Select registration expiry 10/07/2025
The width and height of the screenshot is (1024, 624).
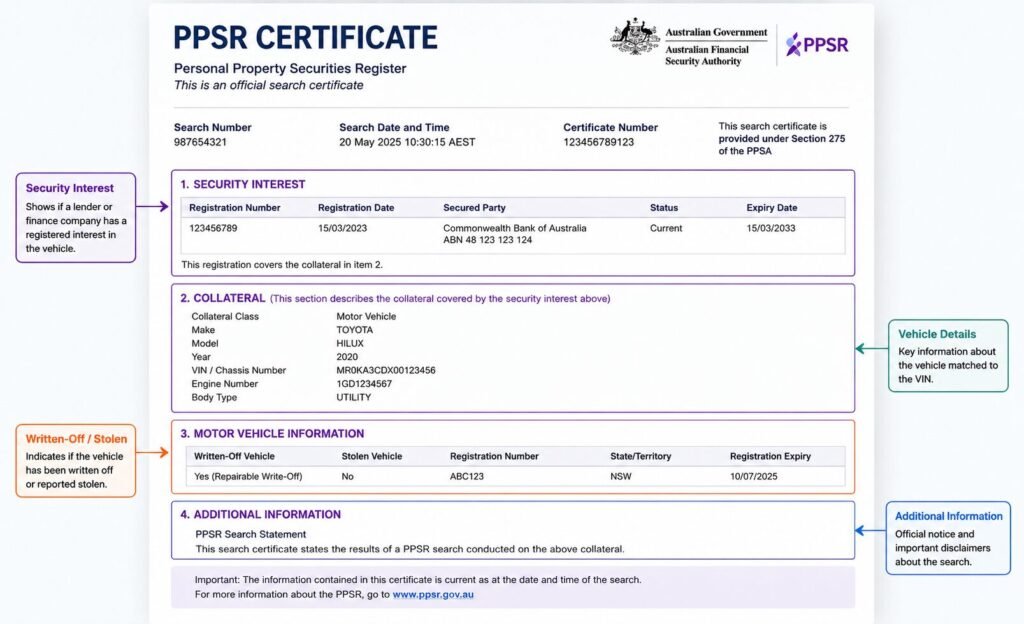754,476
